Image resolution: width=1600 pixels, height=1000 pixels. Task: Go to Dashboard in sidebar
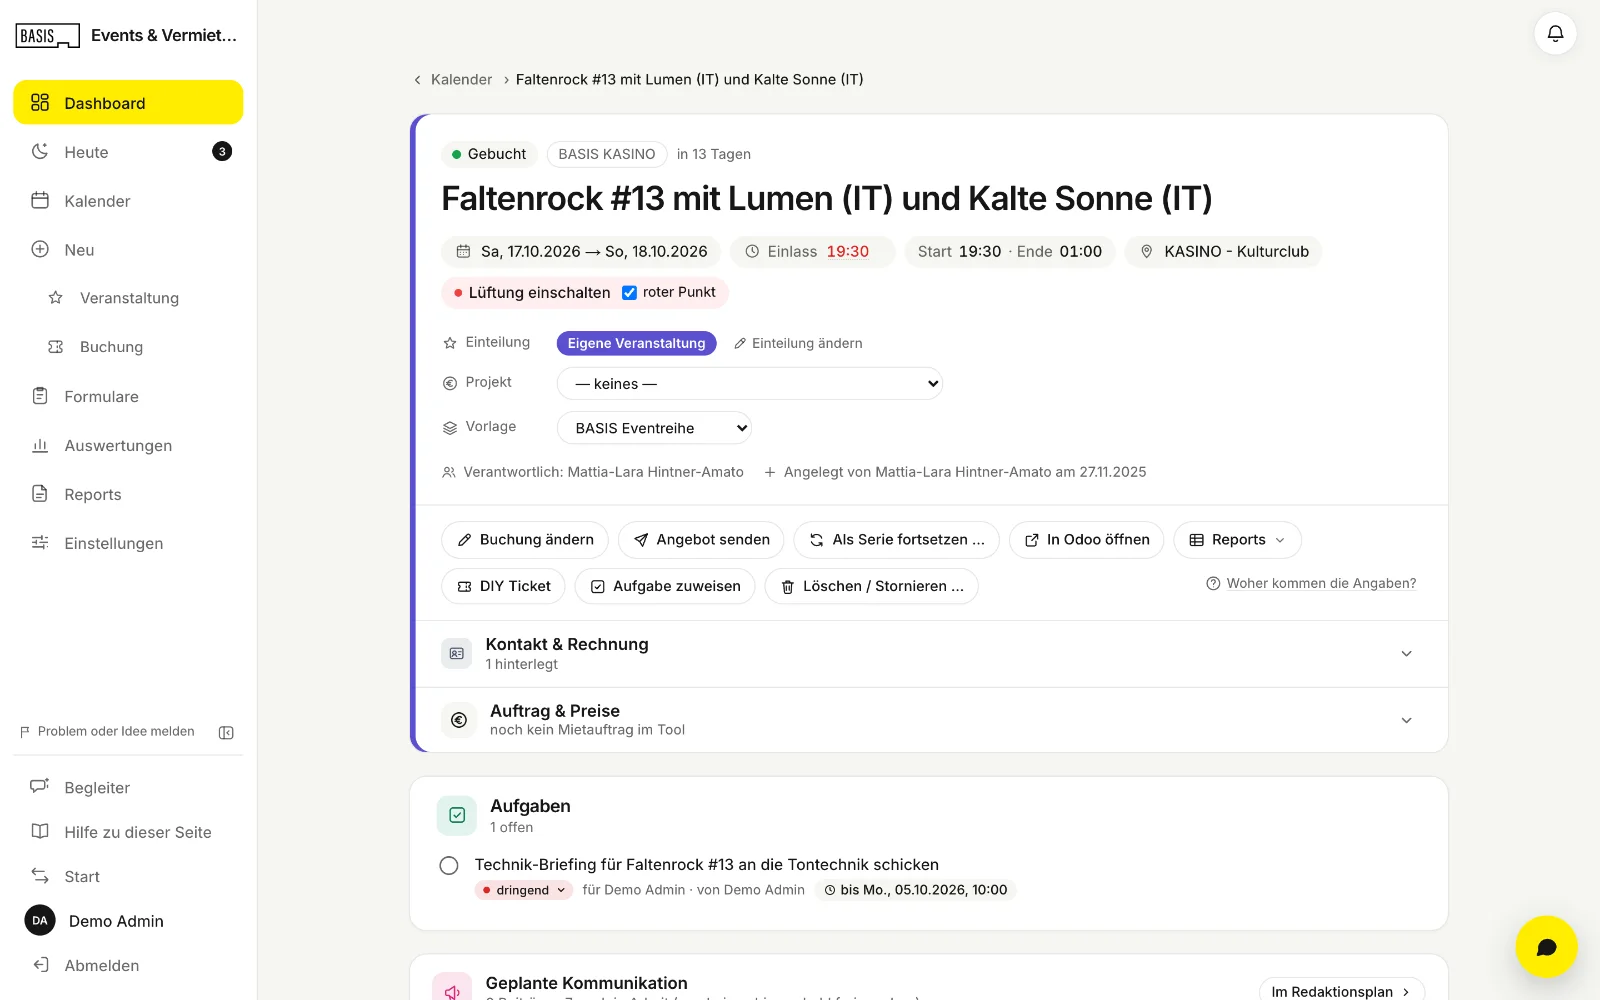click(x=128, y=103)
